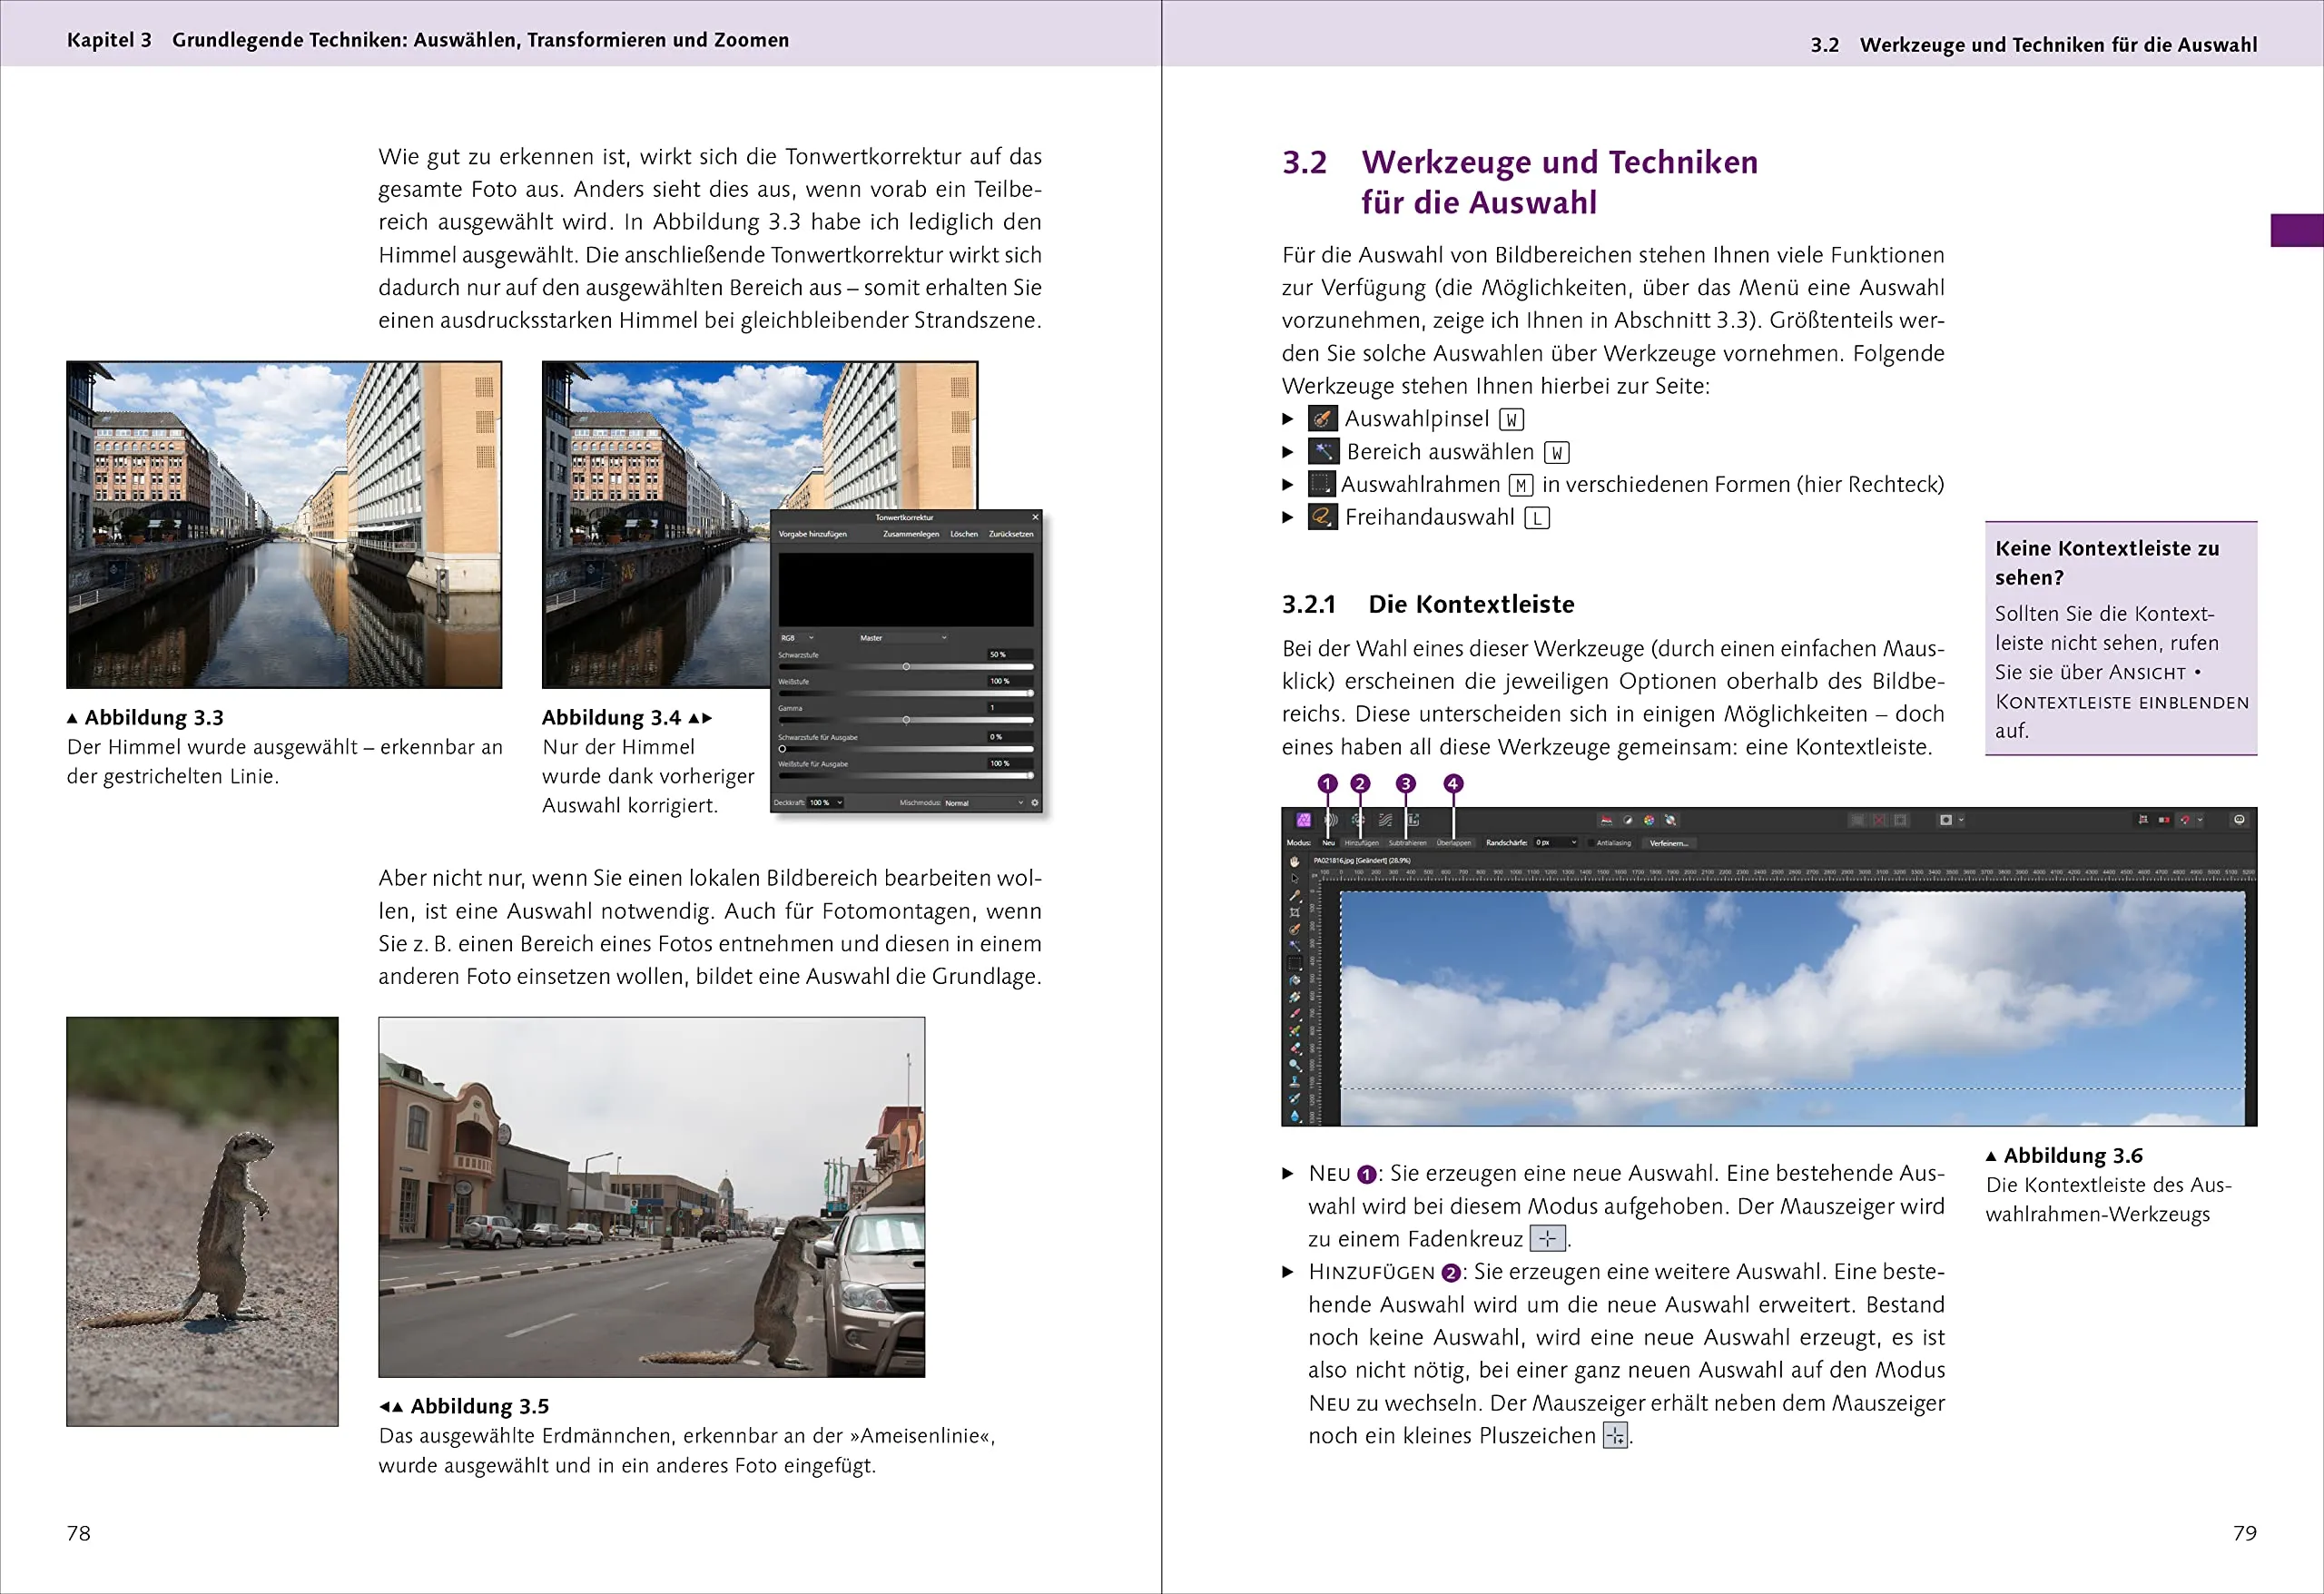Select the rectangular Marquee selection tool

pyautogui.click(x=1295, y=963)
